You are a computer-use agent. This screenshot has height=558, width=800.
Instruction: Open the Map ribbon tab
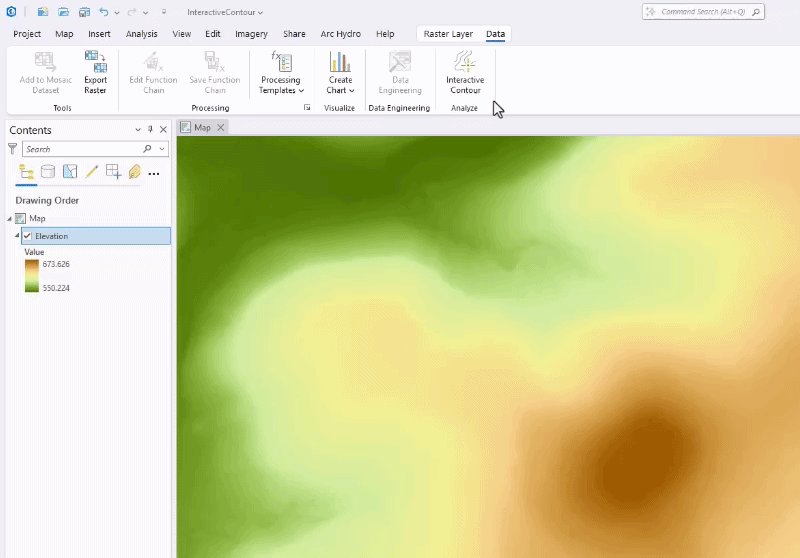[64, 34]
